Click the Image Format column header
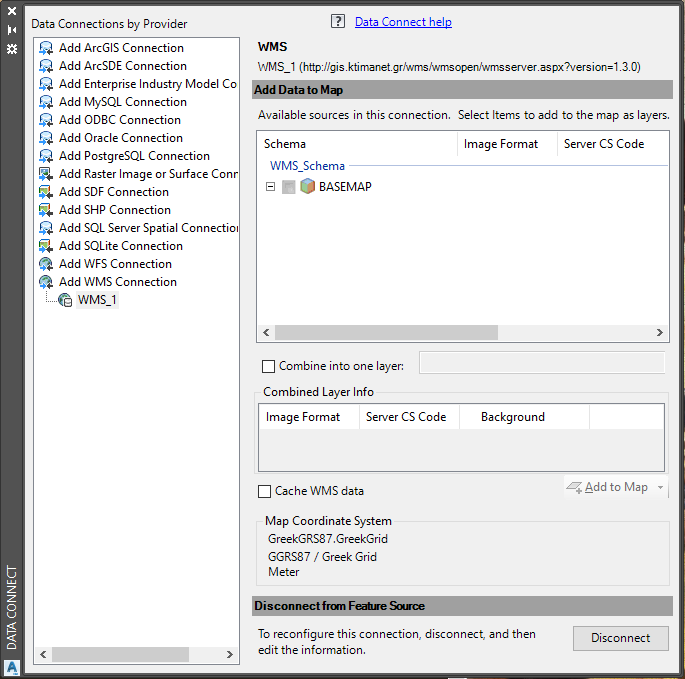This screenshot has width=685, height=679. click(501, 144)
